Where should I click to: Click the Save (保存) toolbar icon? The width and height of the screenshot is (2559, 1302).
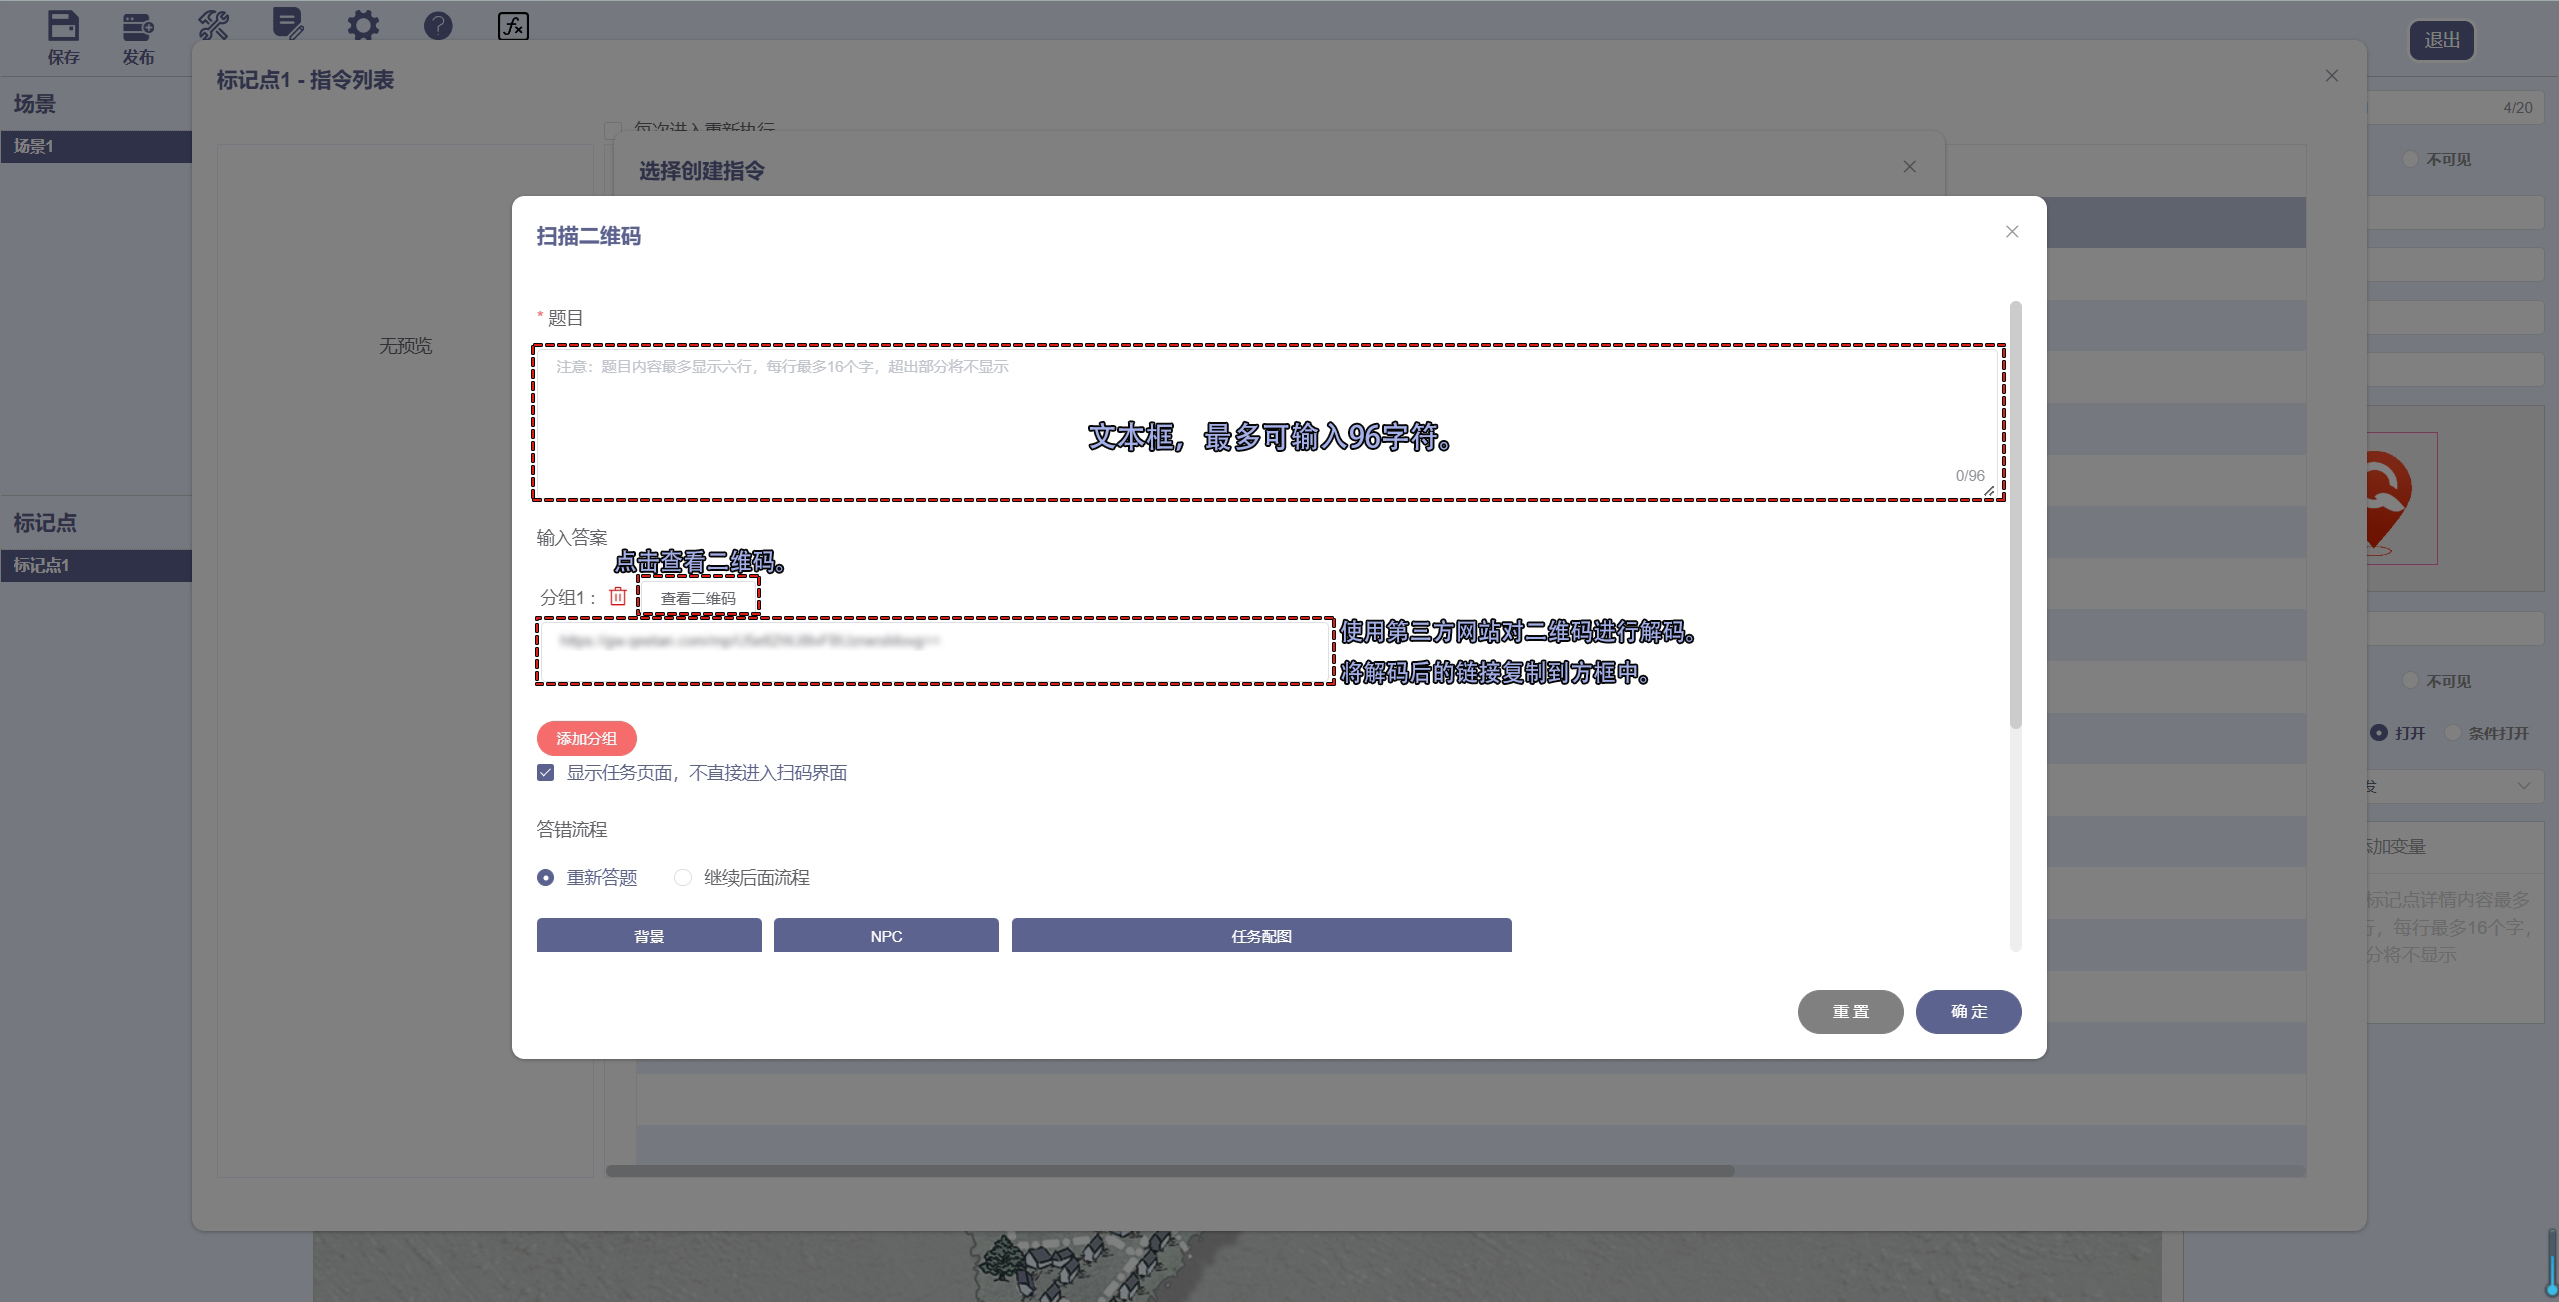(63, 27)
